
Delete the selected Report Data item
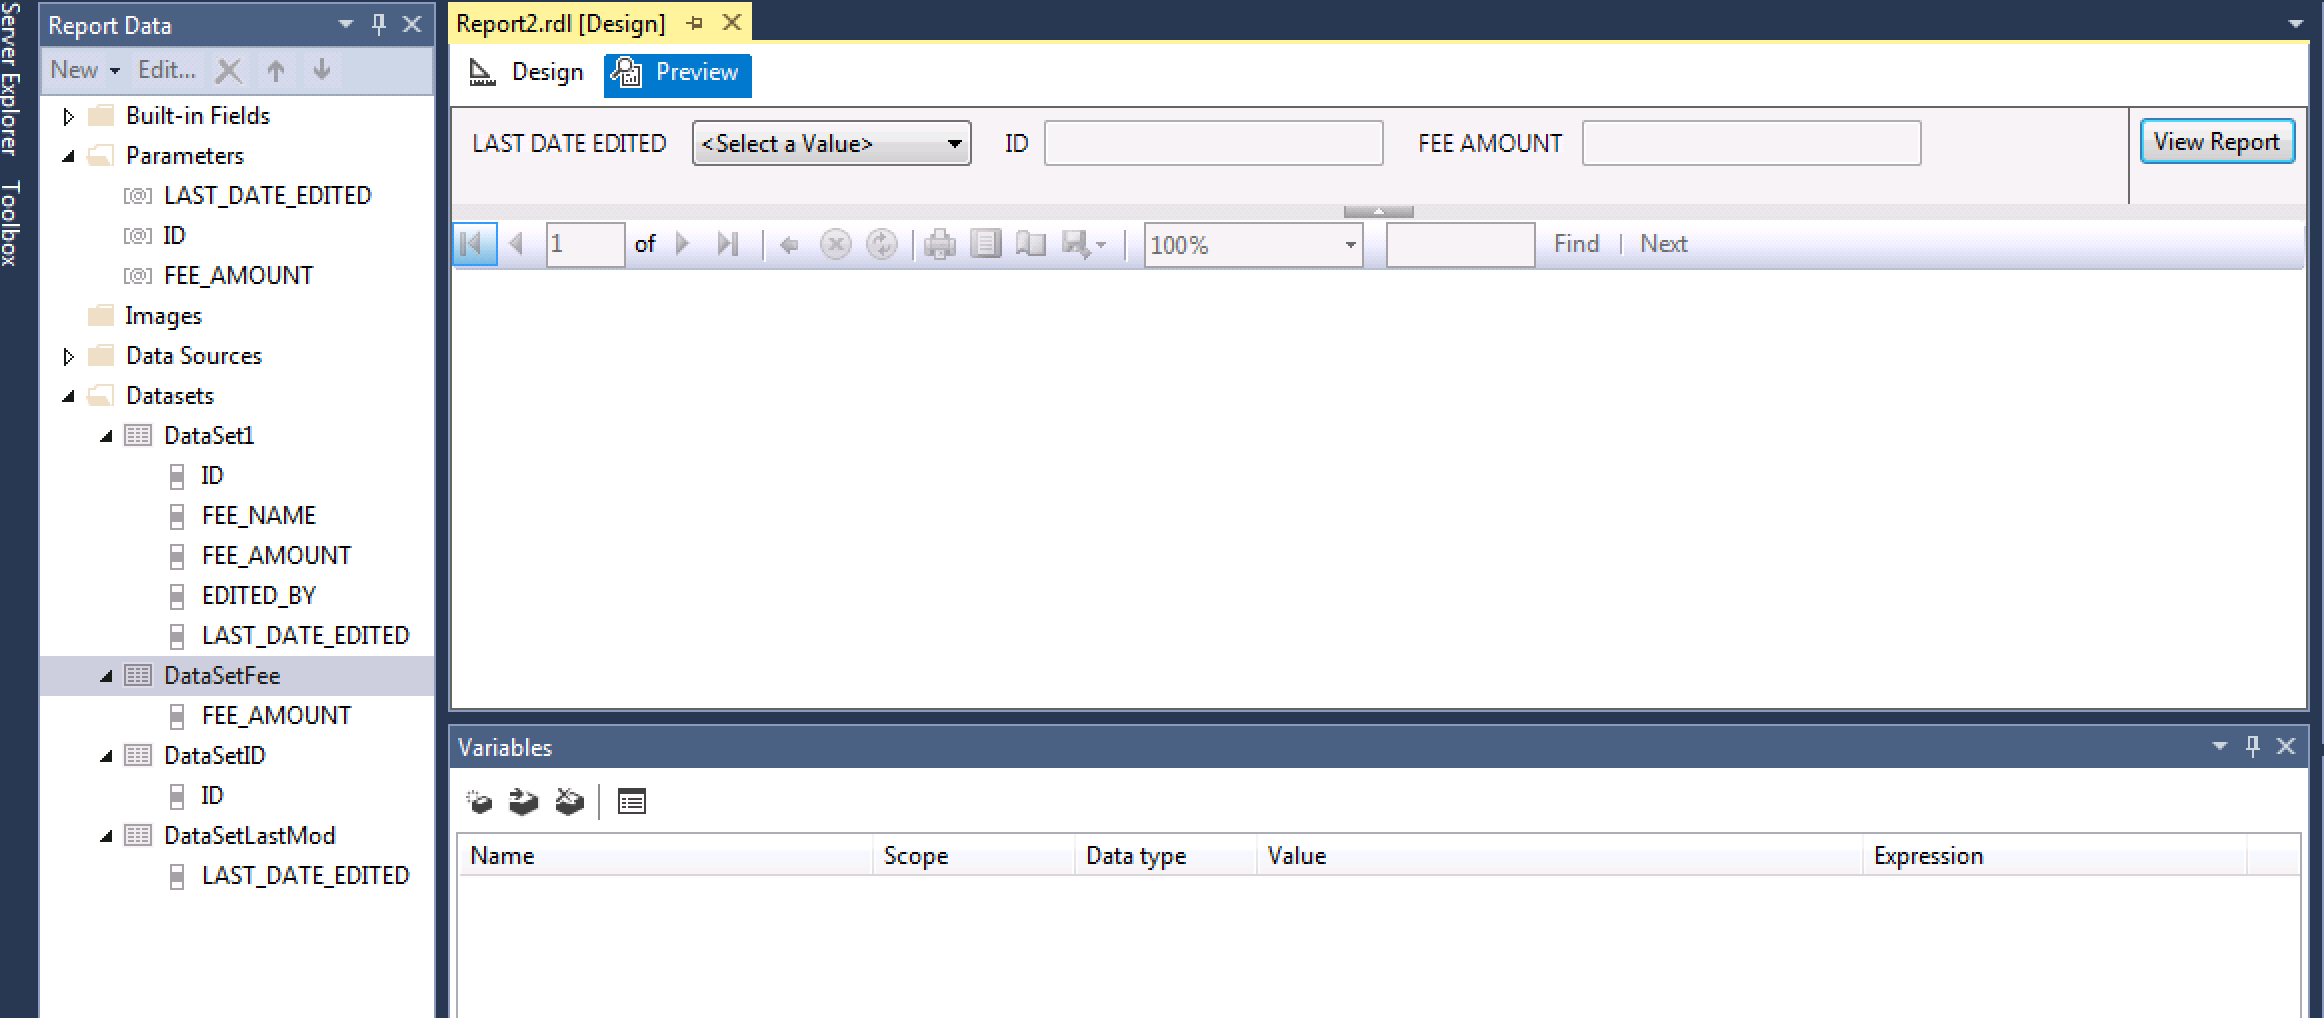pyautogui.click(x=229, y=70)
